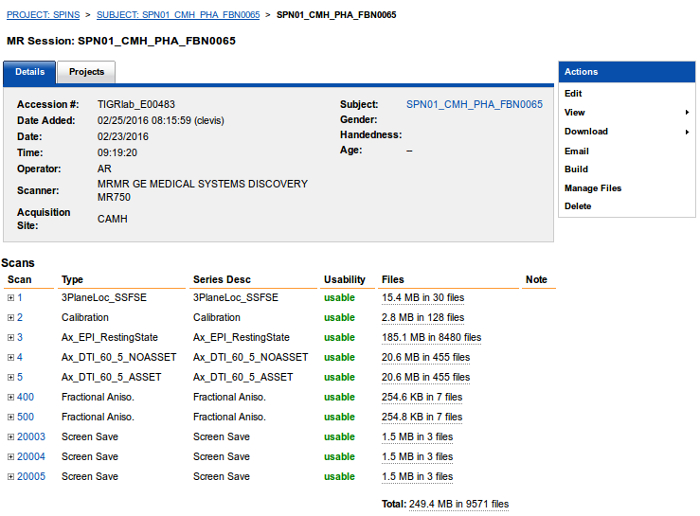Click '15.4 MB in 30 files'
This screenshot has width=700, height=516.
(423, 298)
